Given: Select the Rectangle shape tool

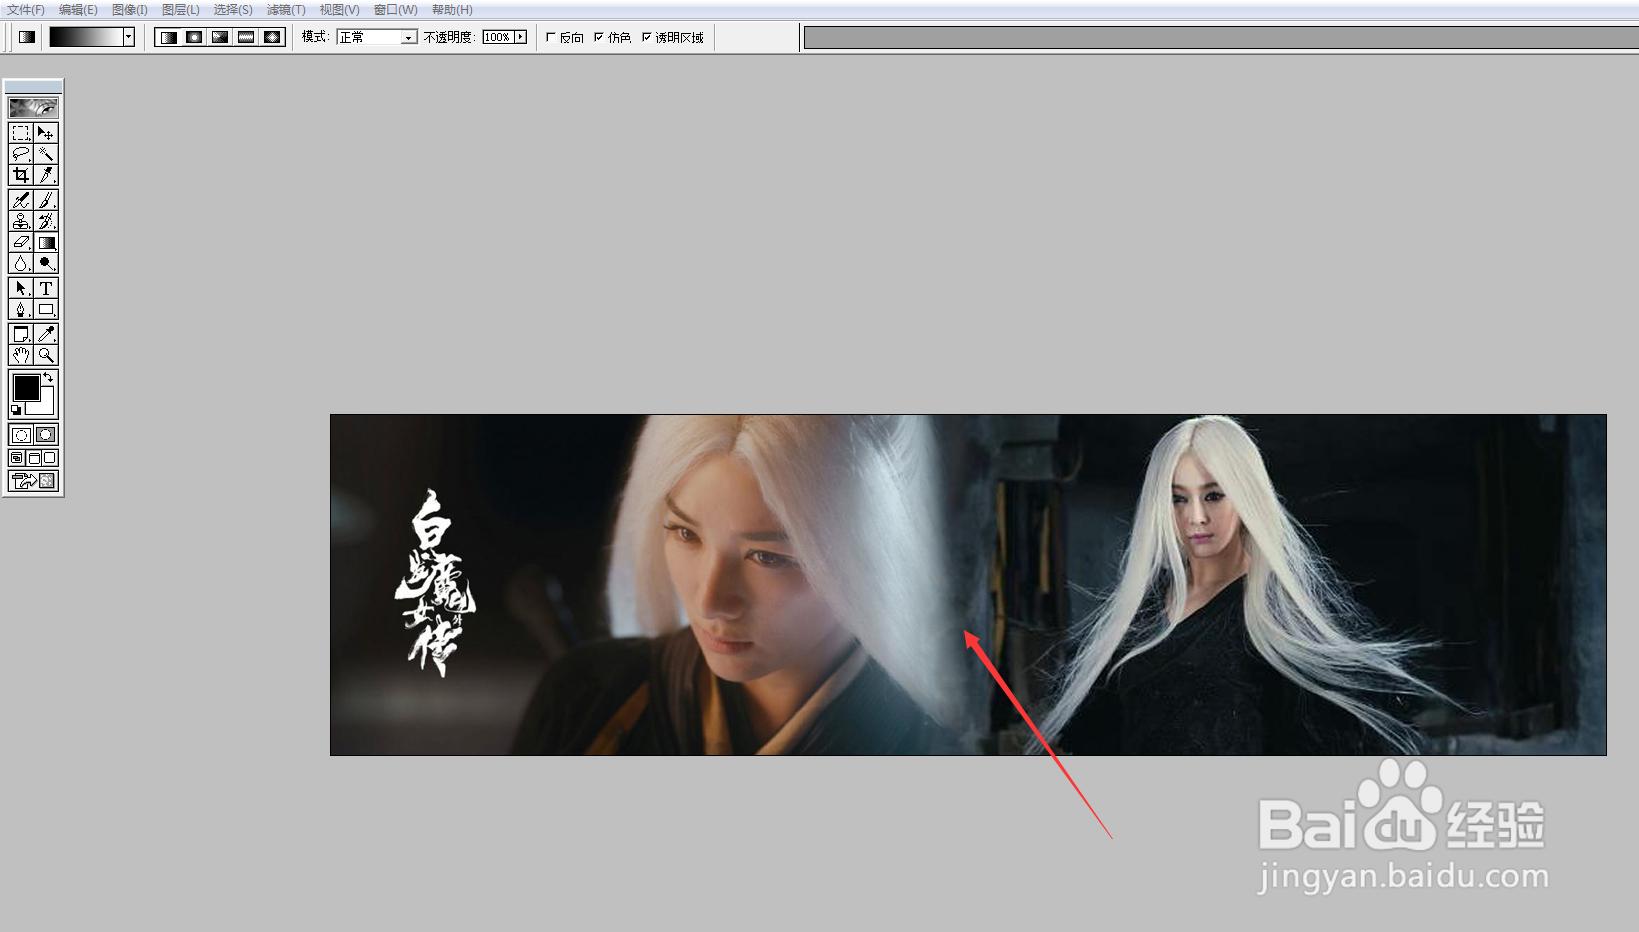Looking at the screenshot, I should coord(46,309).
